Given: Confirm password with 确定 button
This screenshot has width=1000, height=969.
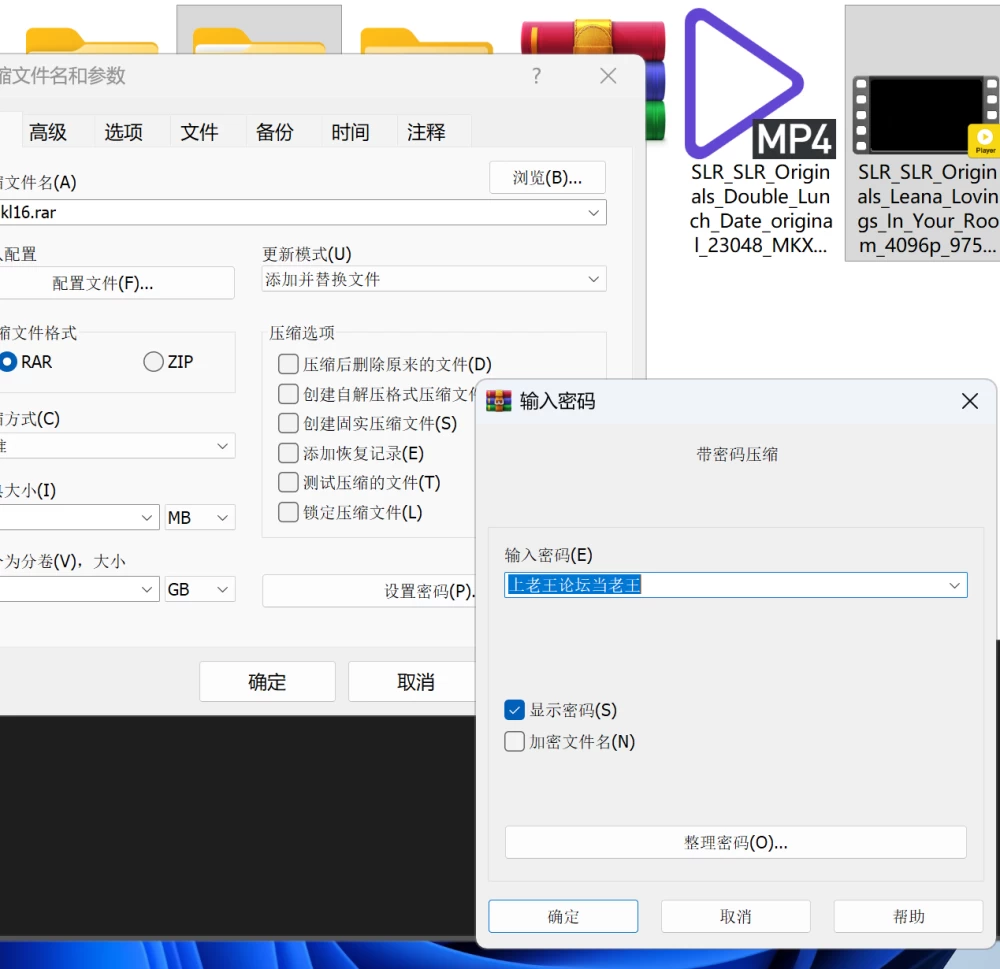Looking at the screenshot, I should pos(563,916).
